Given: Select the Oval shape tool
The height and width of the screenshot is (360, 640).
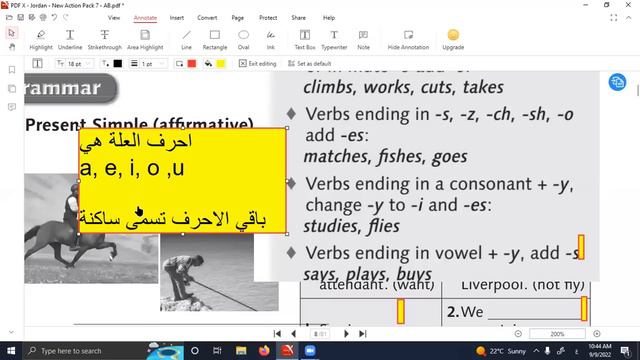Looking at the screenshot, I should click(243, 40).
